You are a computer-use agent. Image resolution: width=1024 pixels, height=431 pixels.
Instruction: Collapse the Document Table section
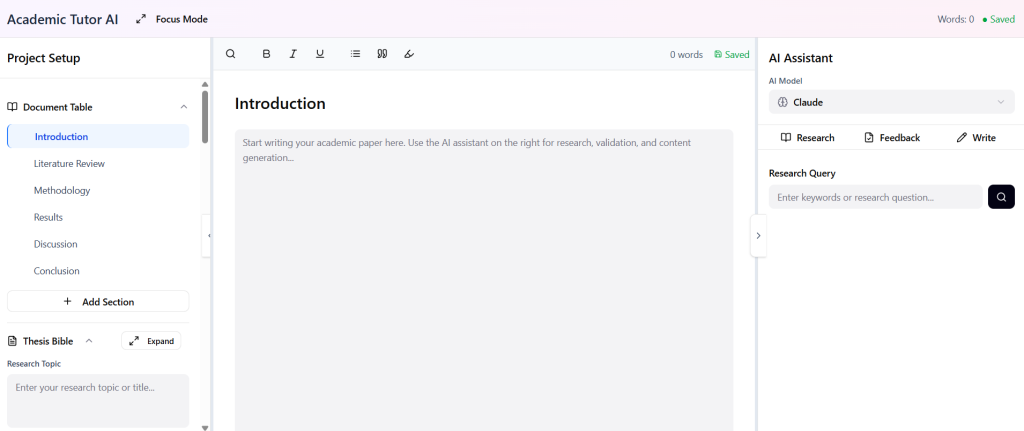pos(183,107)
